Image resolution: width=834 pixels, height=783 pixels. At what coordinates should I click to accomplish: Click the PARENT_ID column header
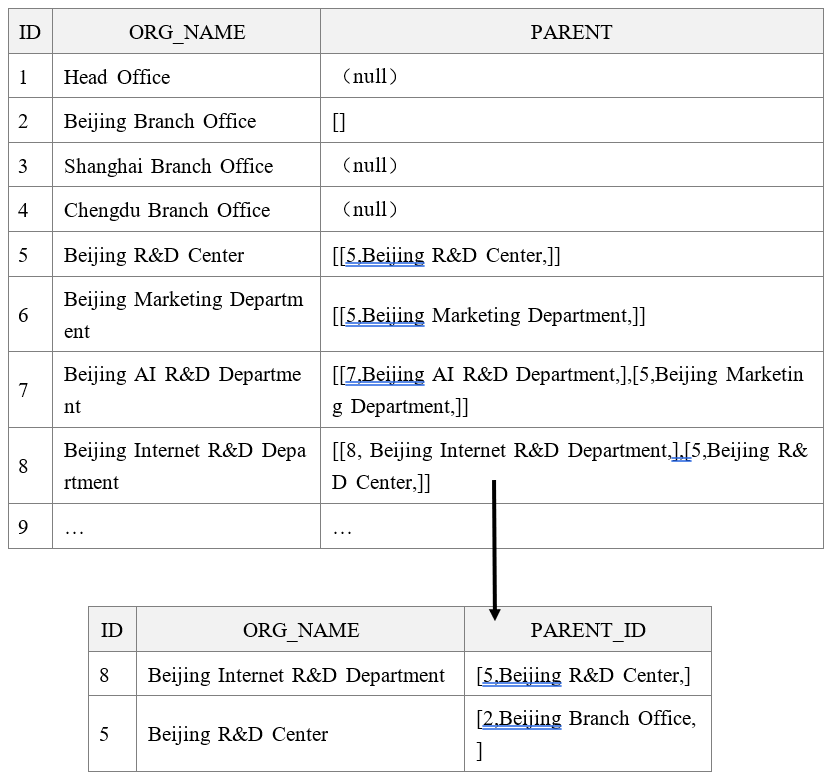coord(588,630)
